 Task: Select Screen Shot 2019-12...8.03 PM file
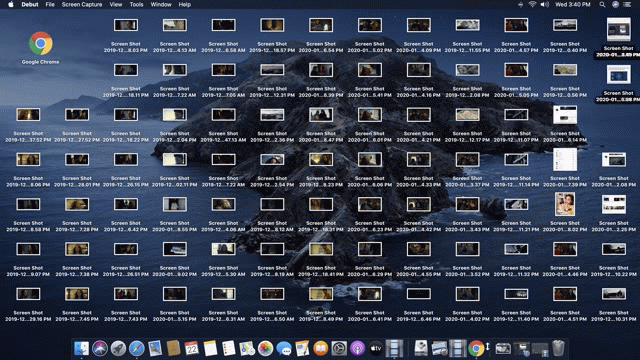(126, 25)
